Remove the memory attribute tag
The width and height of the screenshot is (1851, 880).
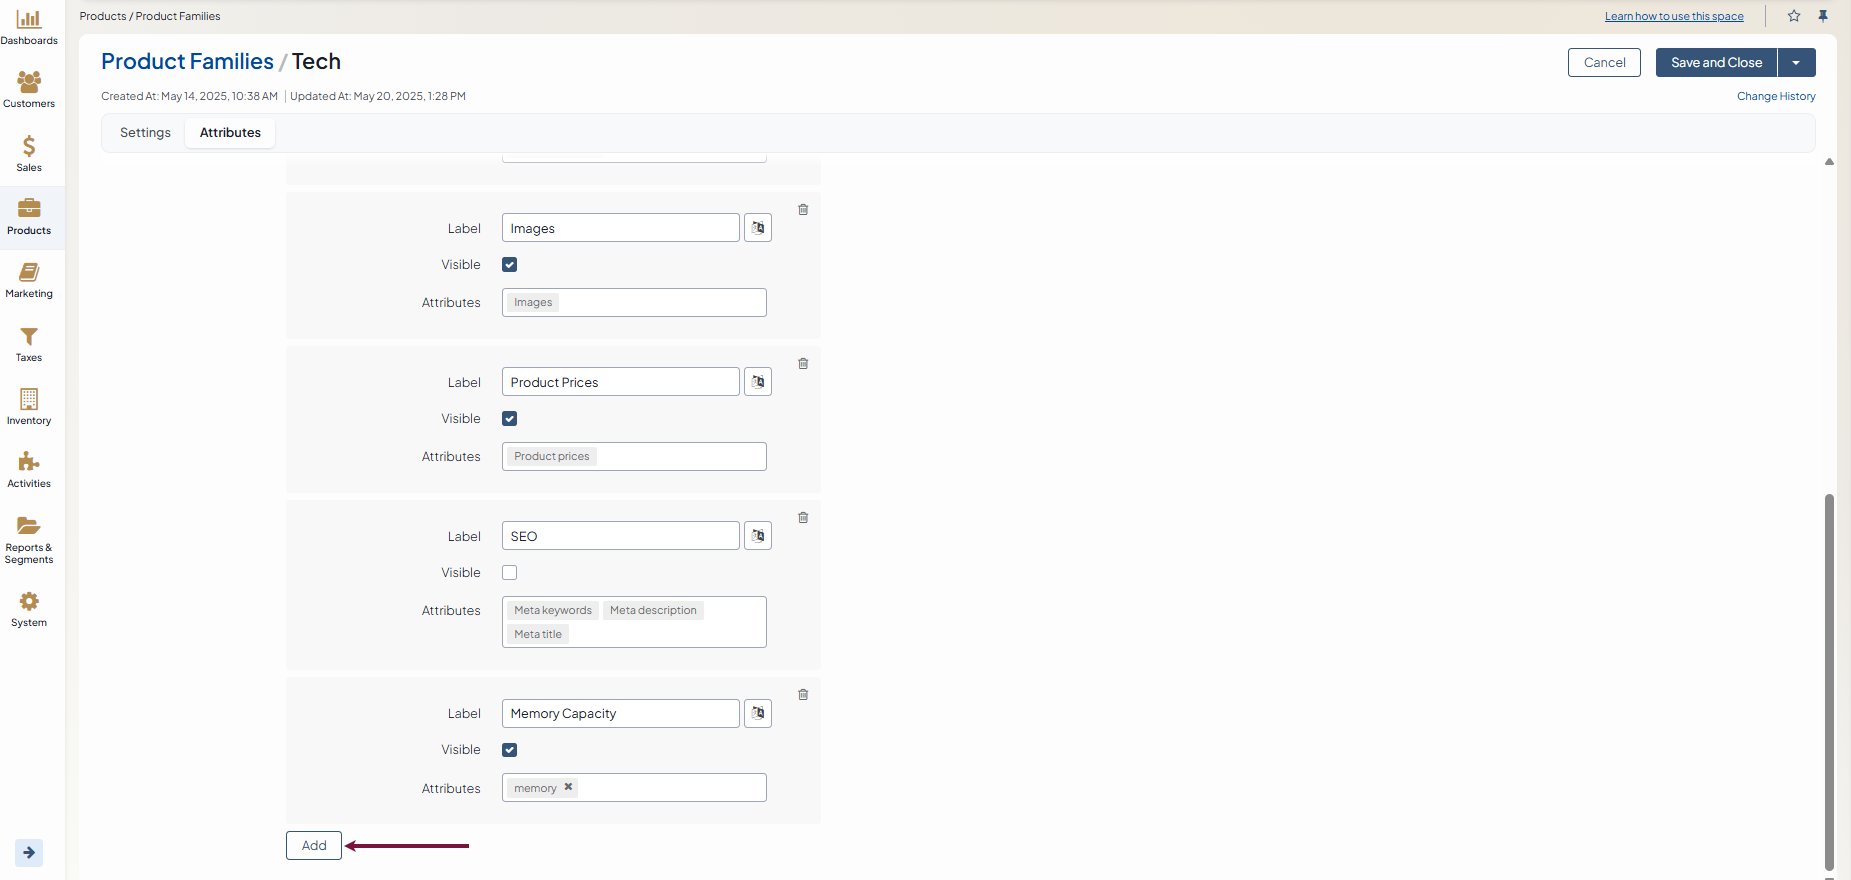(x=568, y=787)
